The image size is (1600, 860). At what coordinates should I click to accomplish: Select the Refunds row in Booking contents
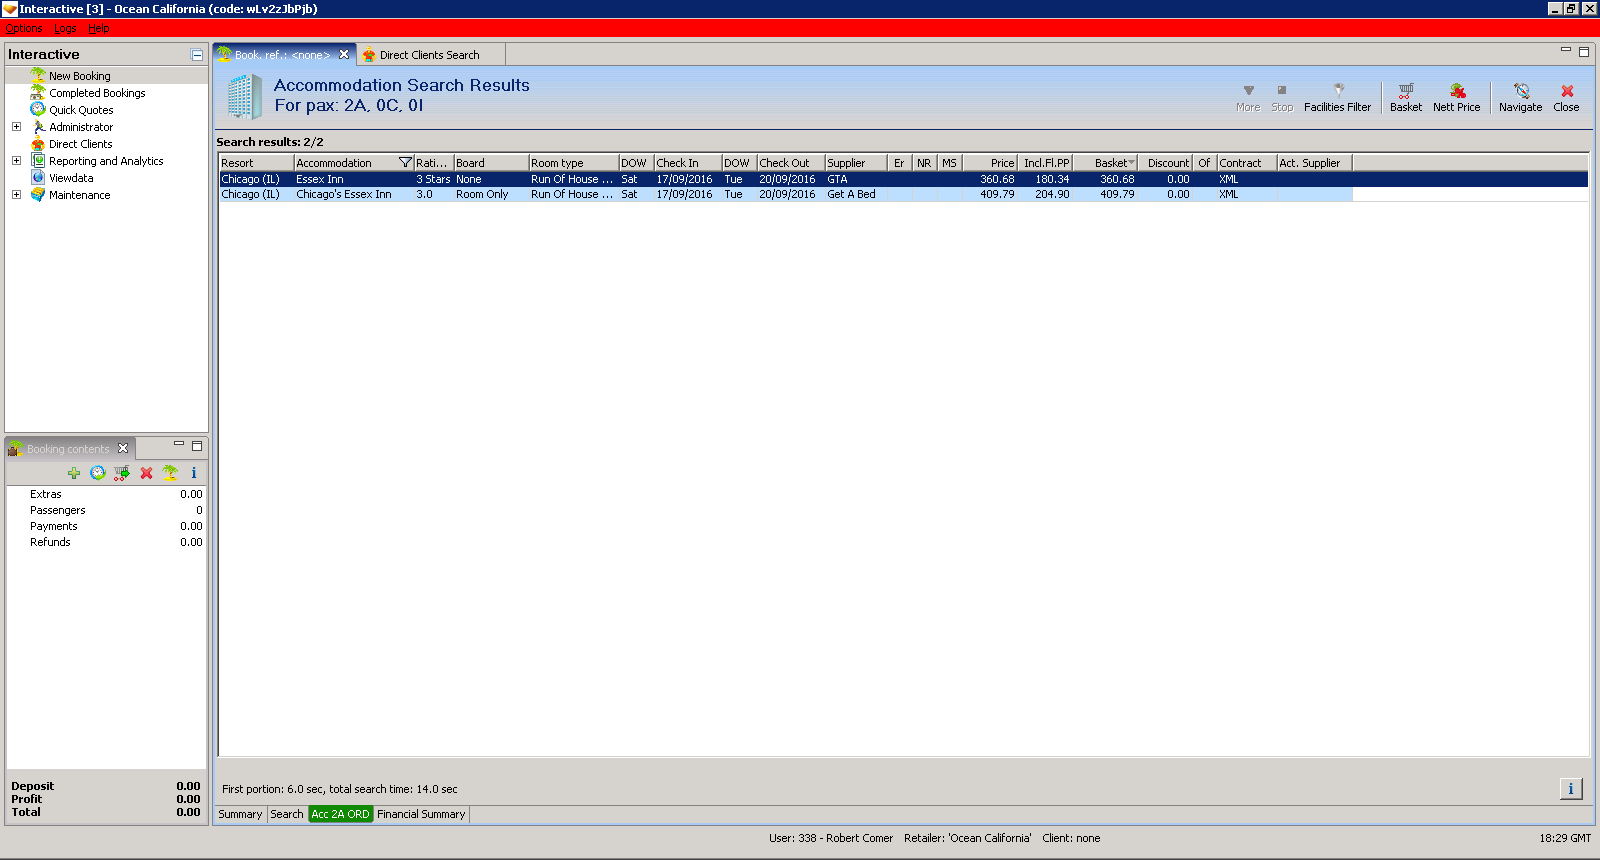pyautogui.click(x=106, y=542)
